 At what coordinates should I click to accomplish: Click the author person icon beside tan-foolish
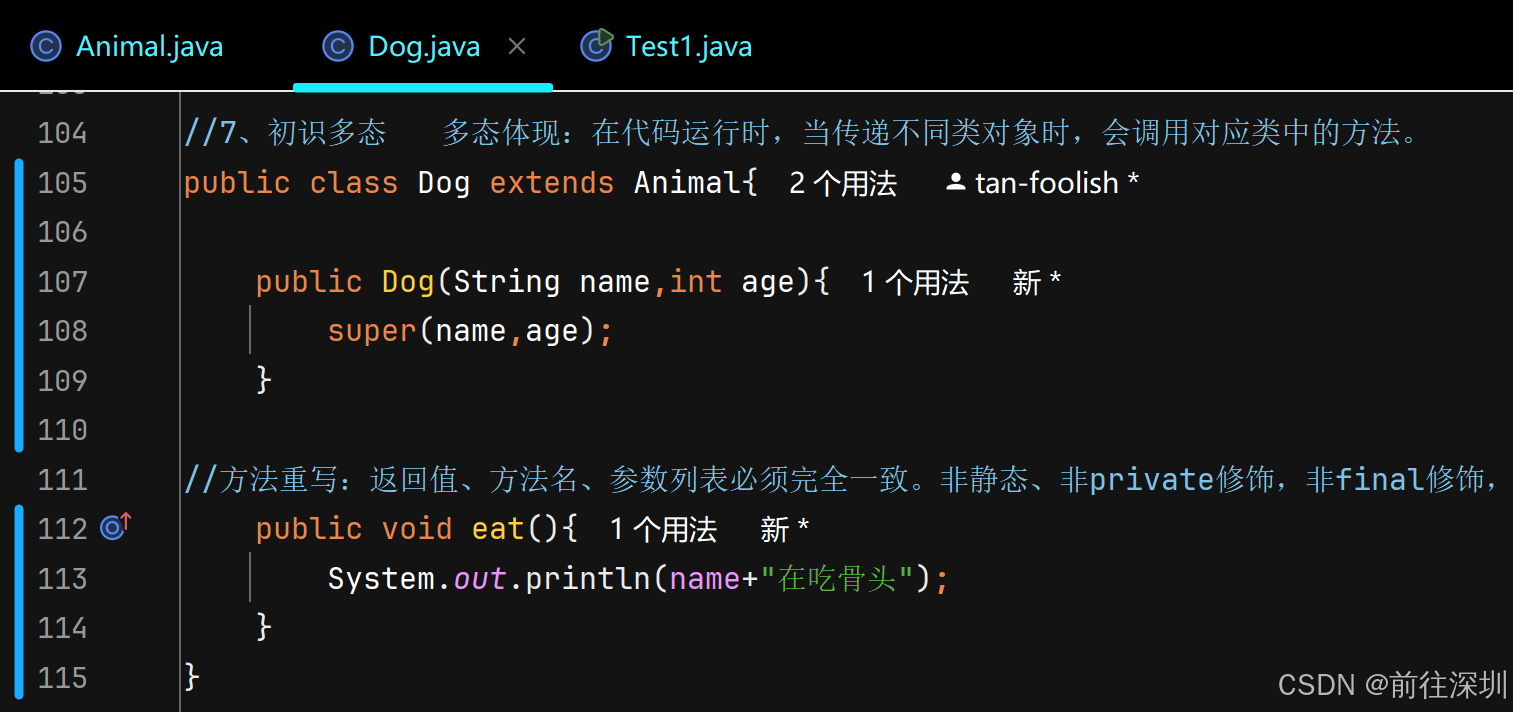pos(956,182)
